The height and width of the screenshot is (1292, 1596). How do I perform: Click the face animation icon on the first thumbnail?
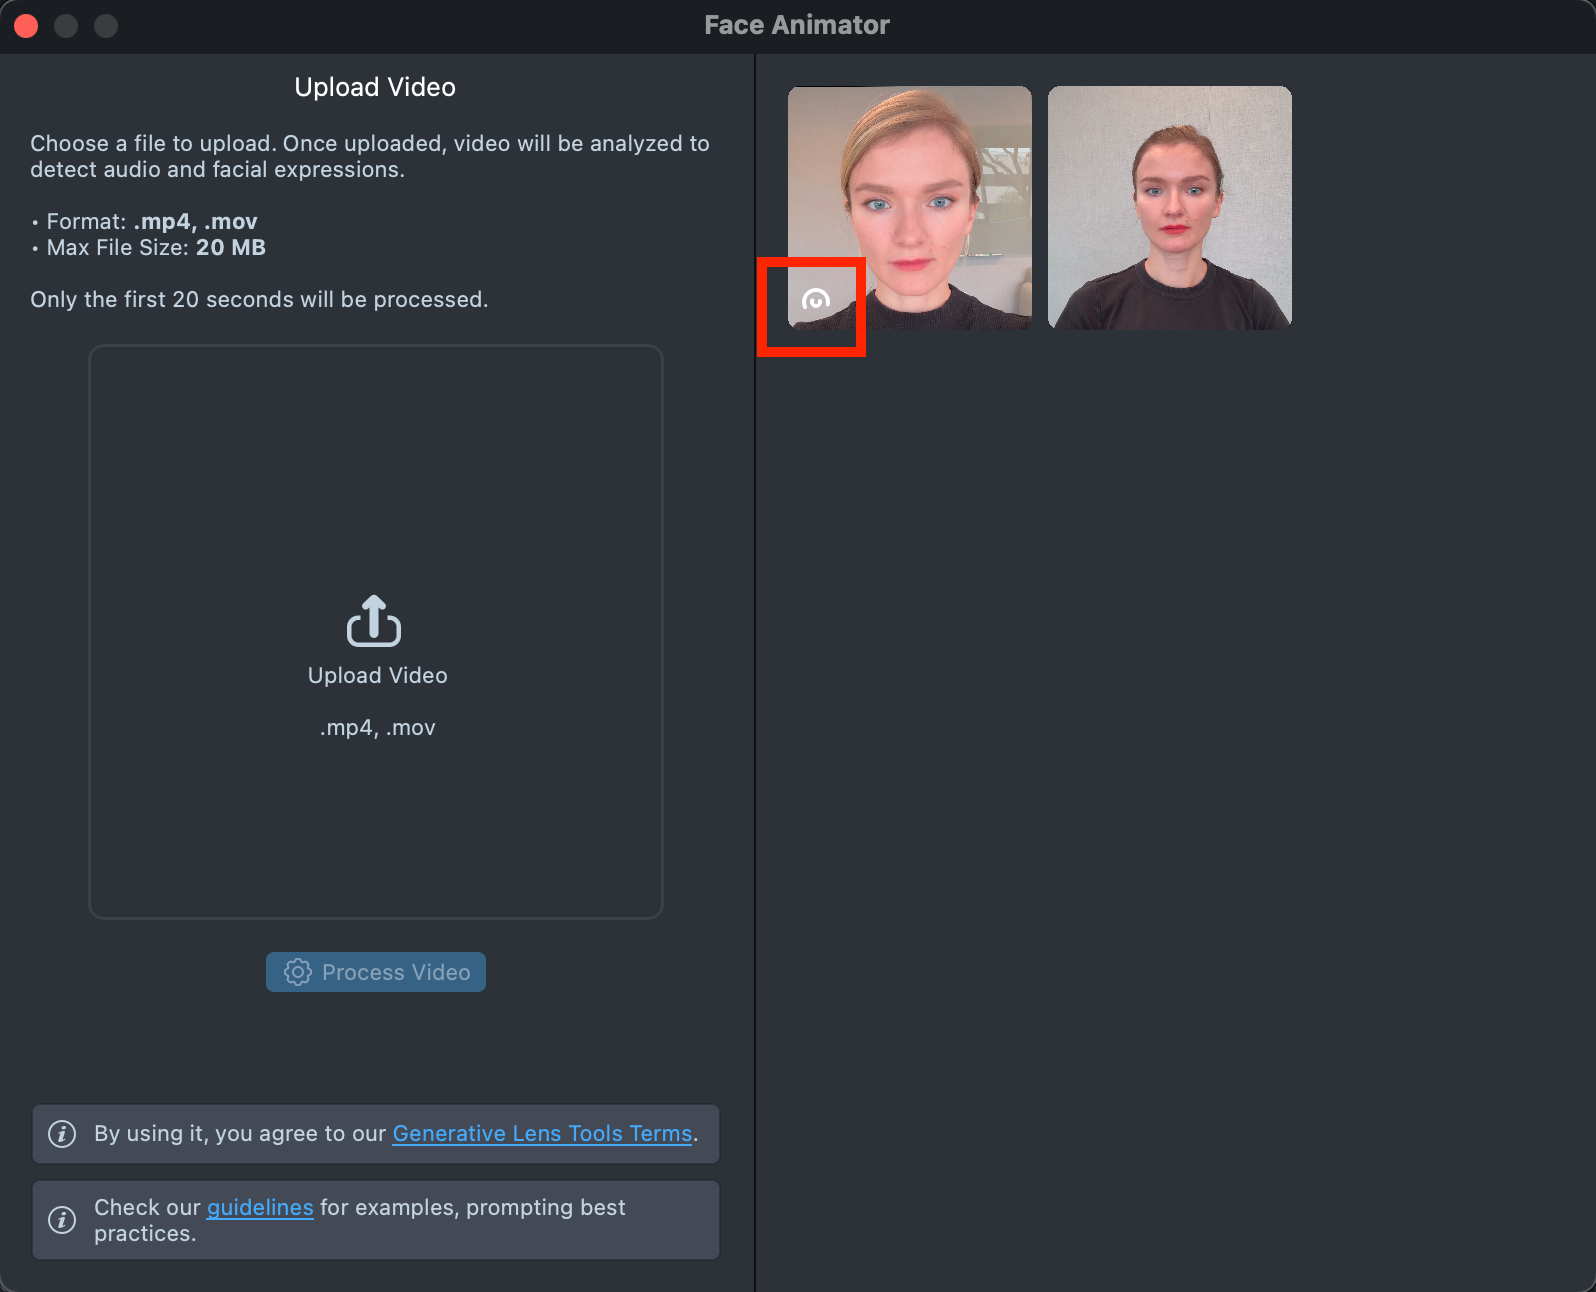pos(815,300)
